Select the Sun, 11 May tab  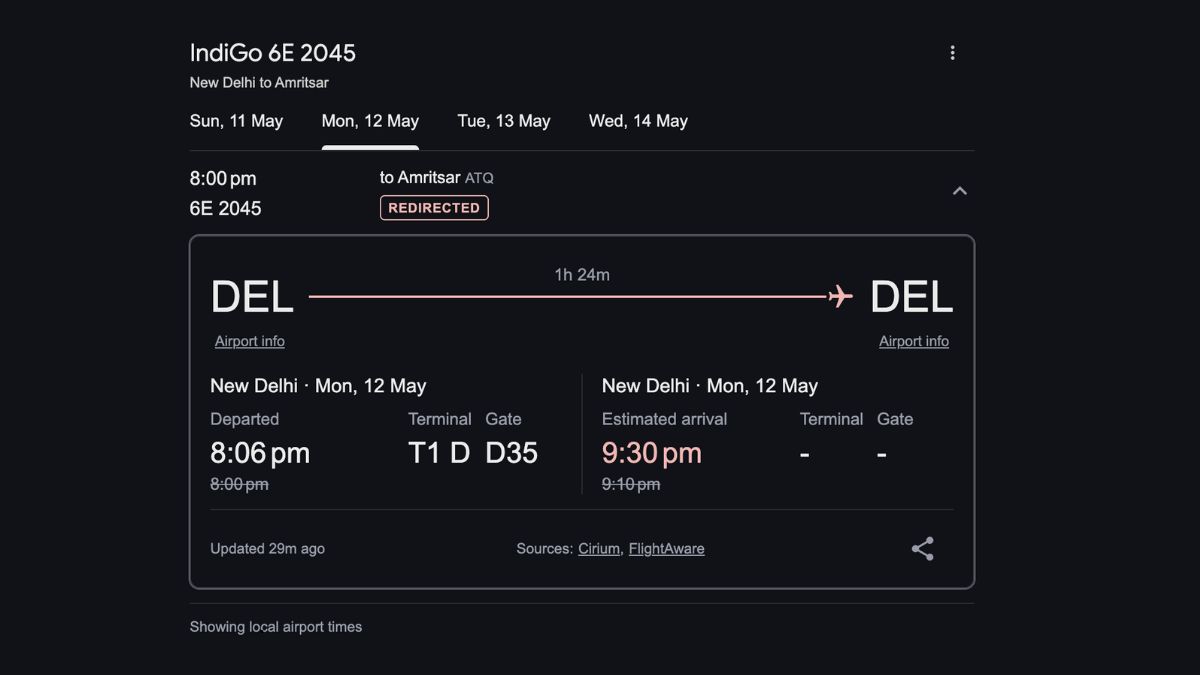coord(236,121)
